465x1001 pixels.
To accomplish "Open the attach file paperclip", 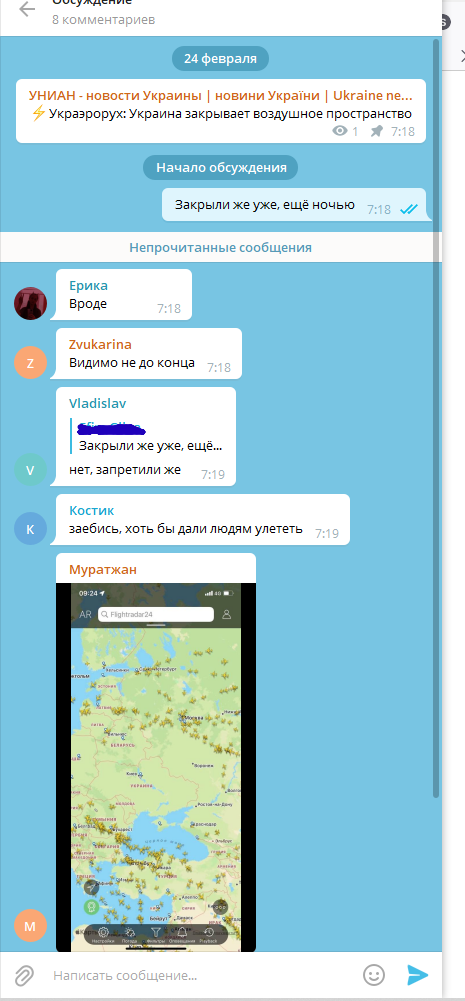I will [24, 975].
